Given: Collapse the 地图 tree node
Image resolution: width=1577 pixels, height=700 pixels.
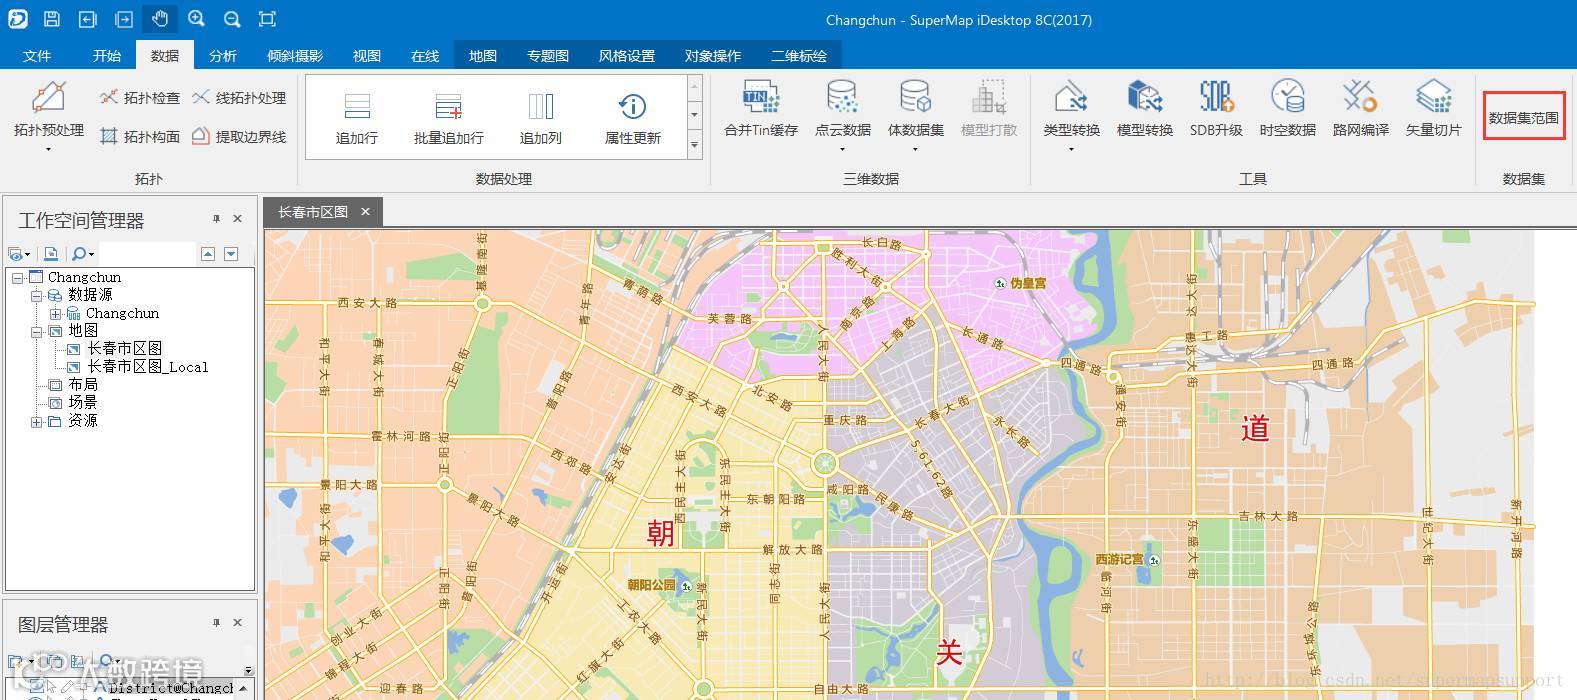Looking at the screenshot, I should point(37,331).
